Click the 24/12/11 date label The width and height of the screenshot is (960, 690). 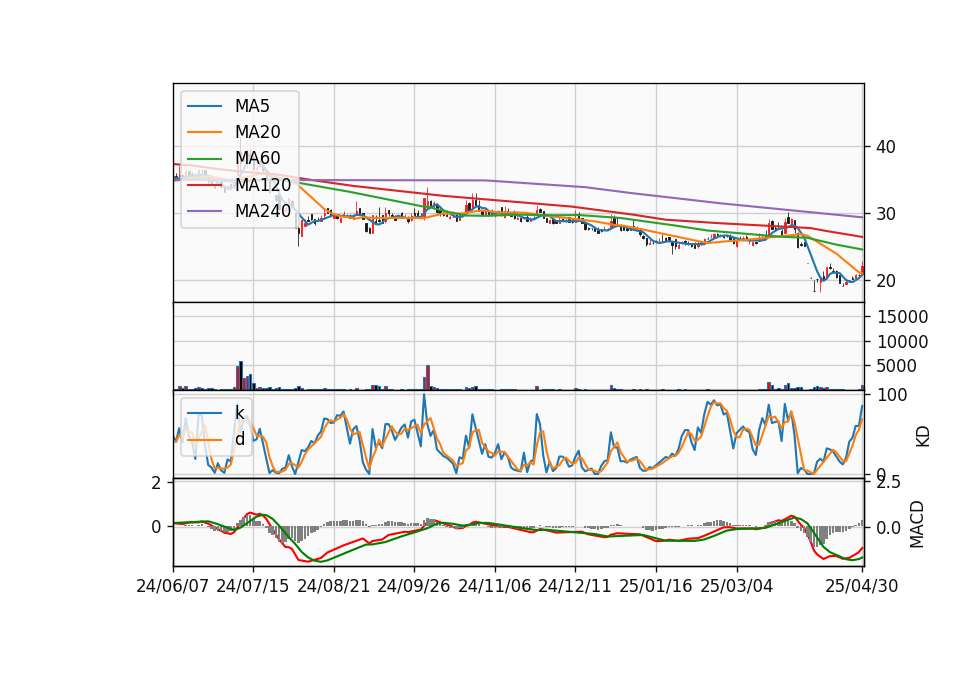574,586
